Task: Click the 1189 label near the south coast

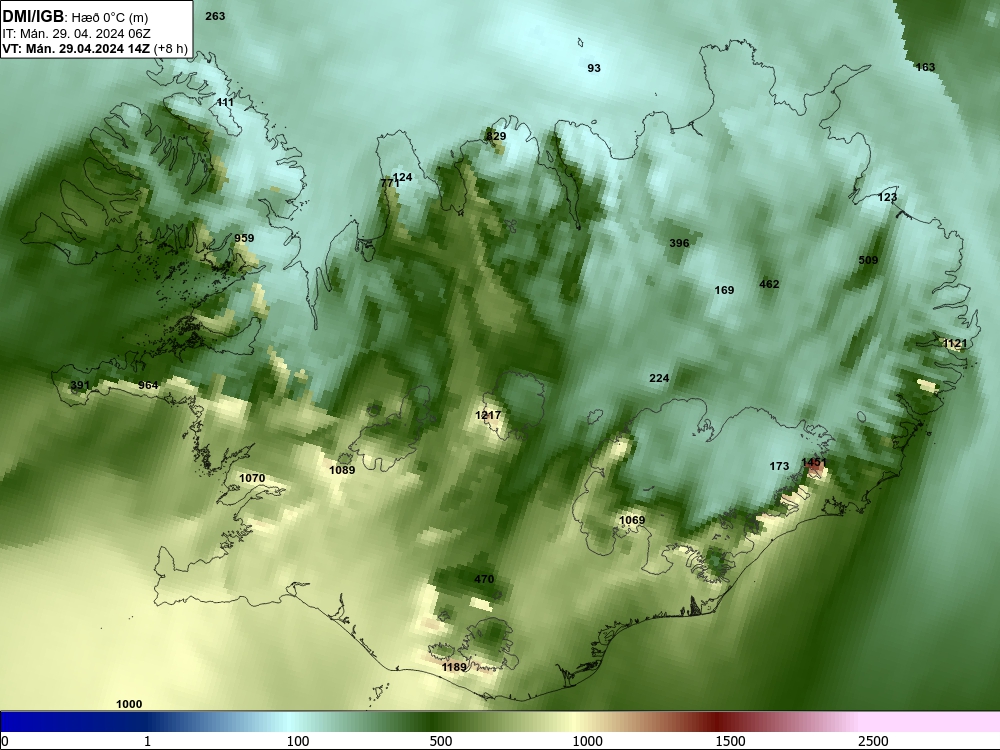Action: click(454, 667)
